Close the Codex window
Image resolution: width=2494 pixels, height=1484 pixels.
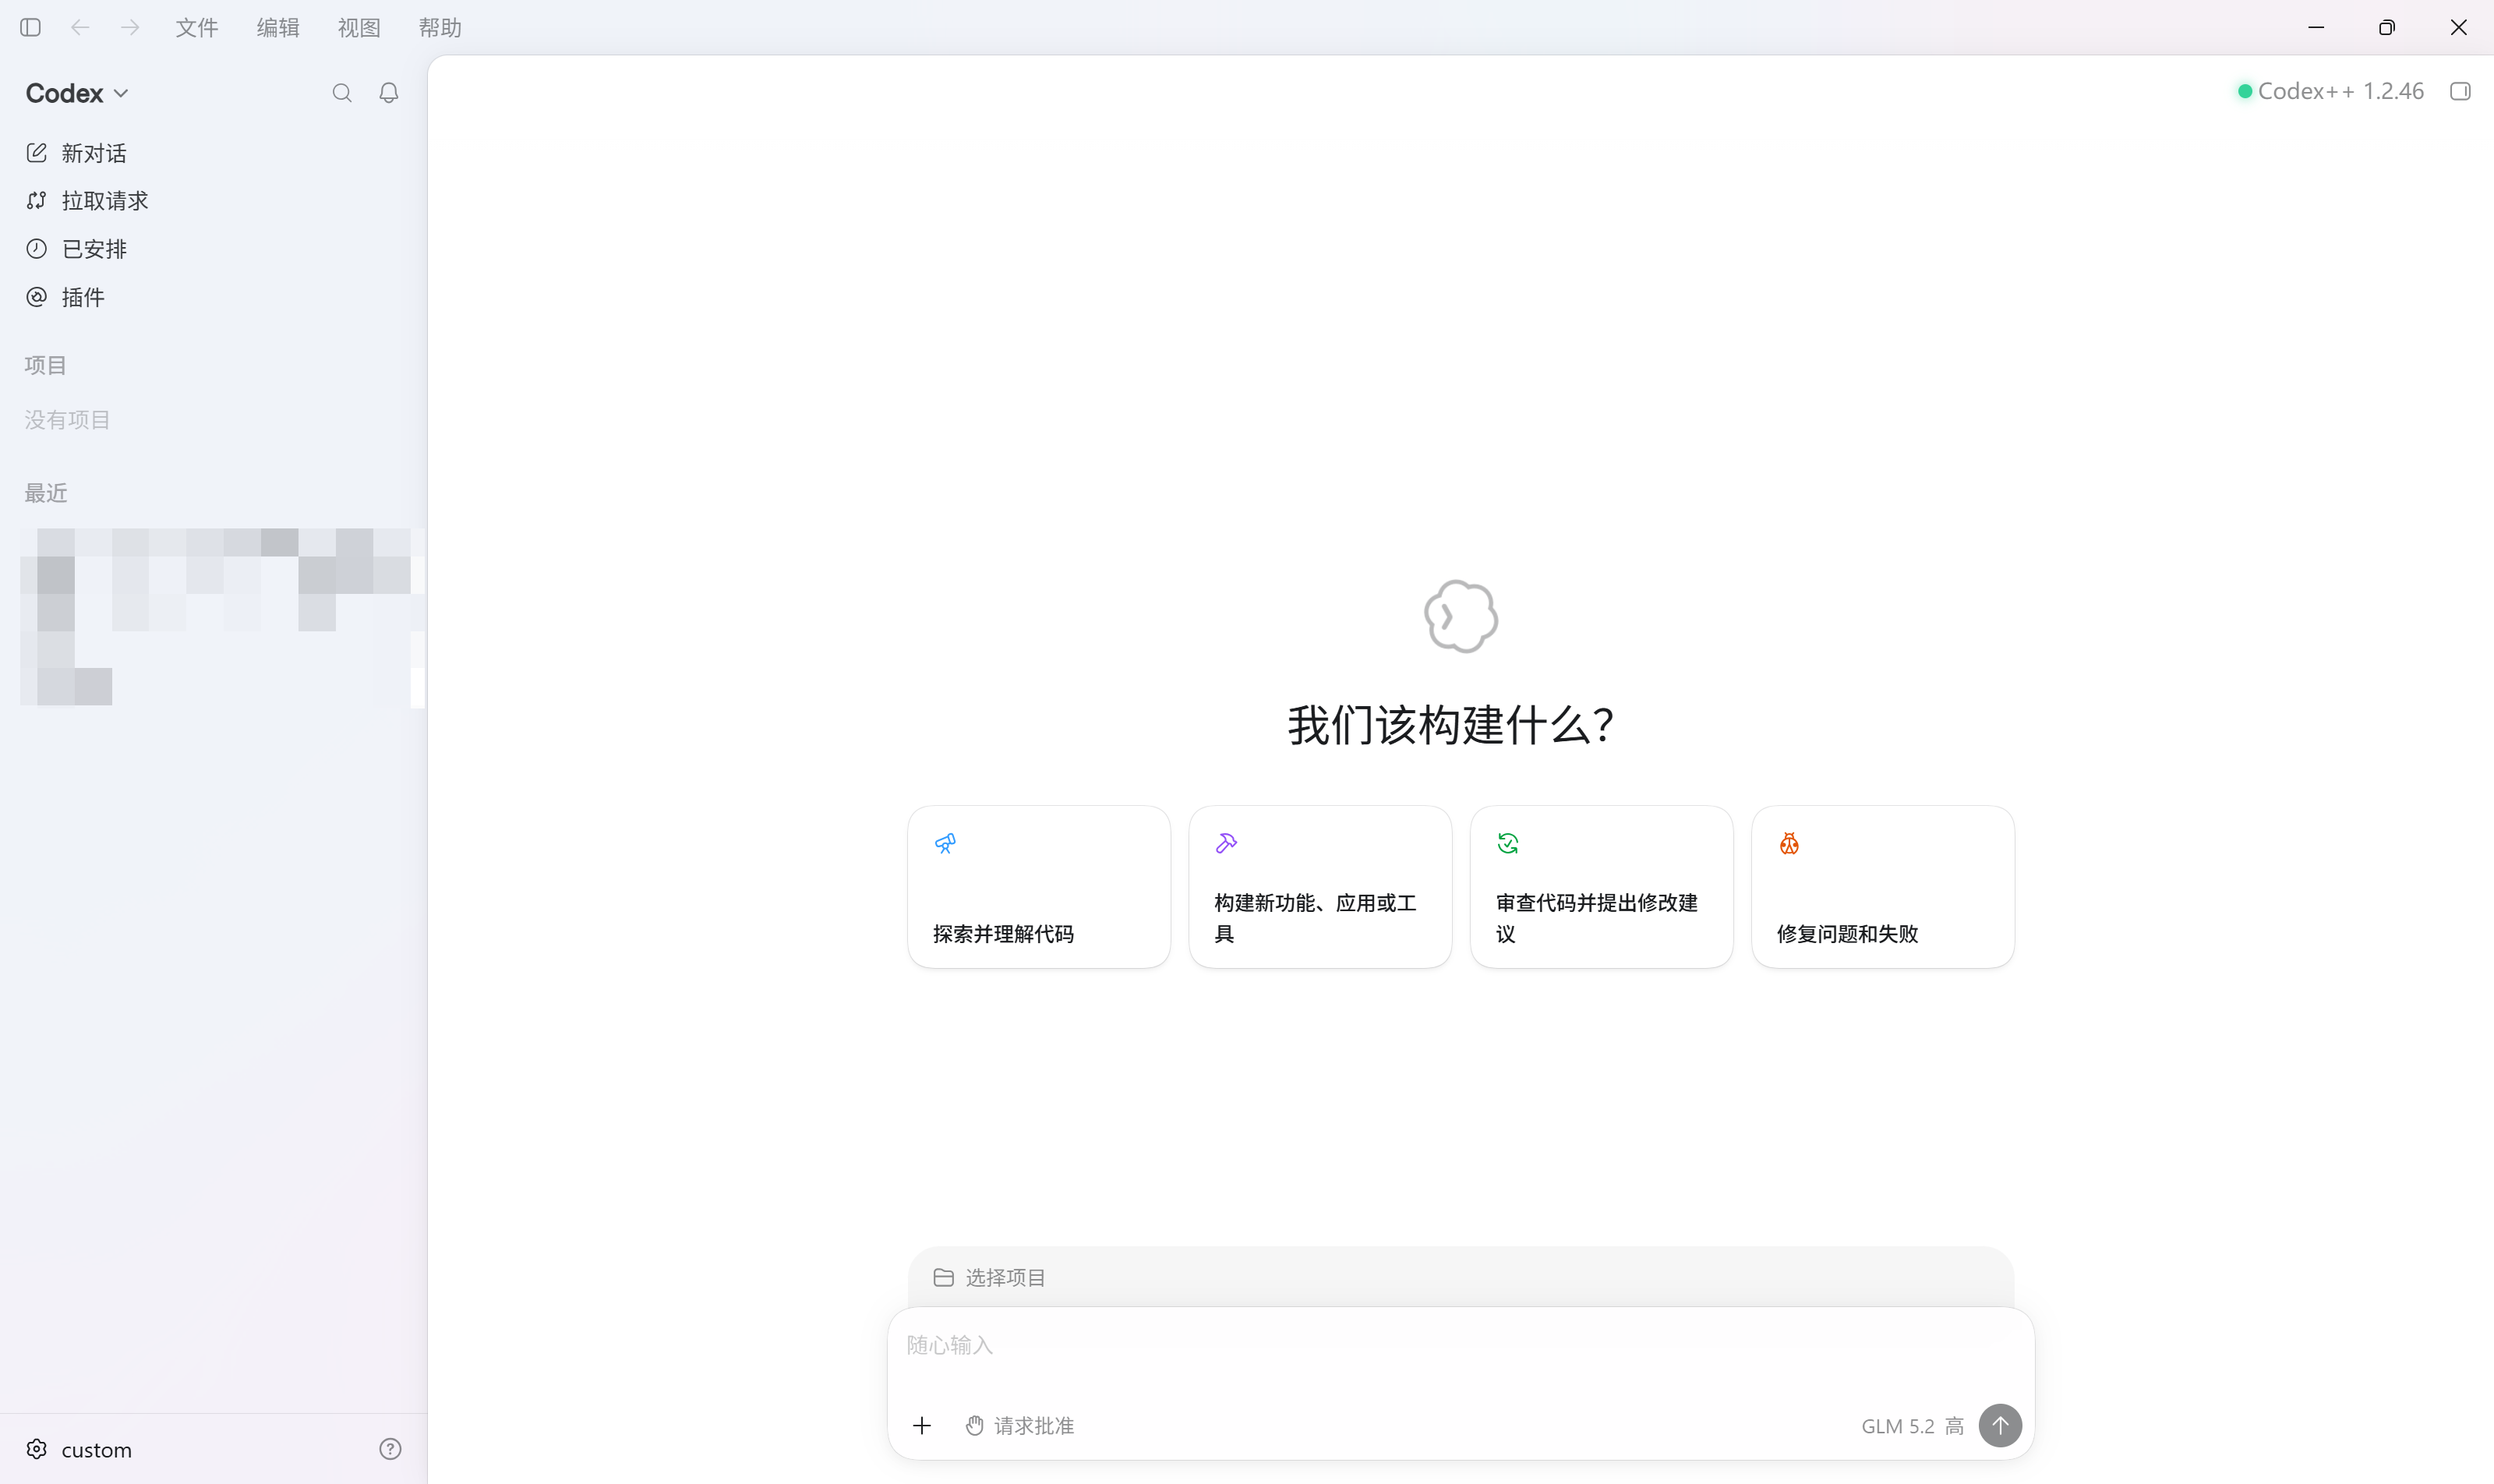(2458, 27)
